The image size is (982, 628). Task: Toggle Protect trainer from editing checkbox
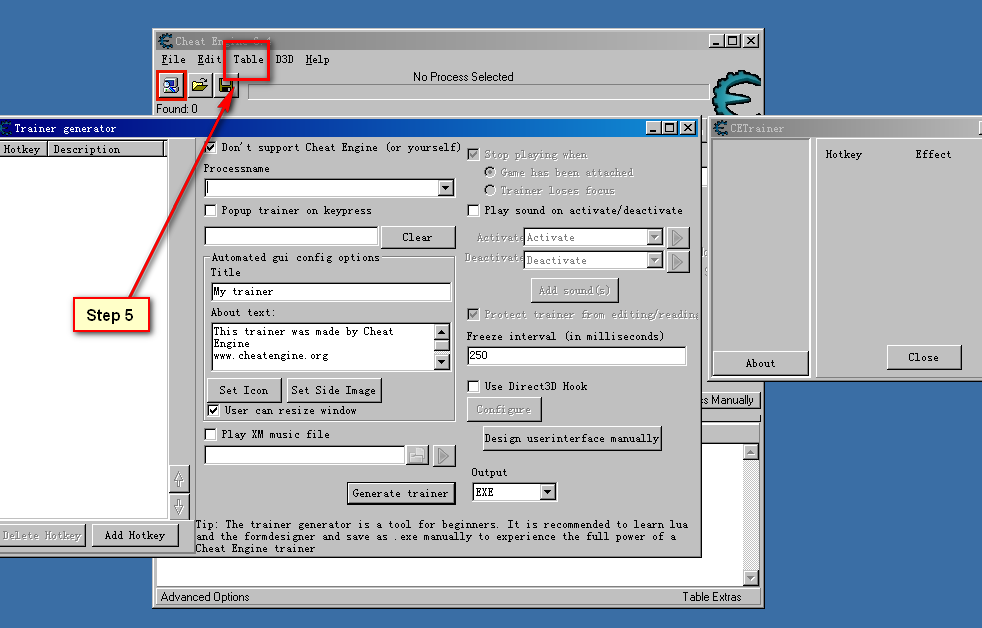[x=473, y=314]
